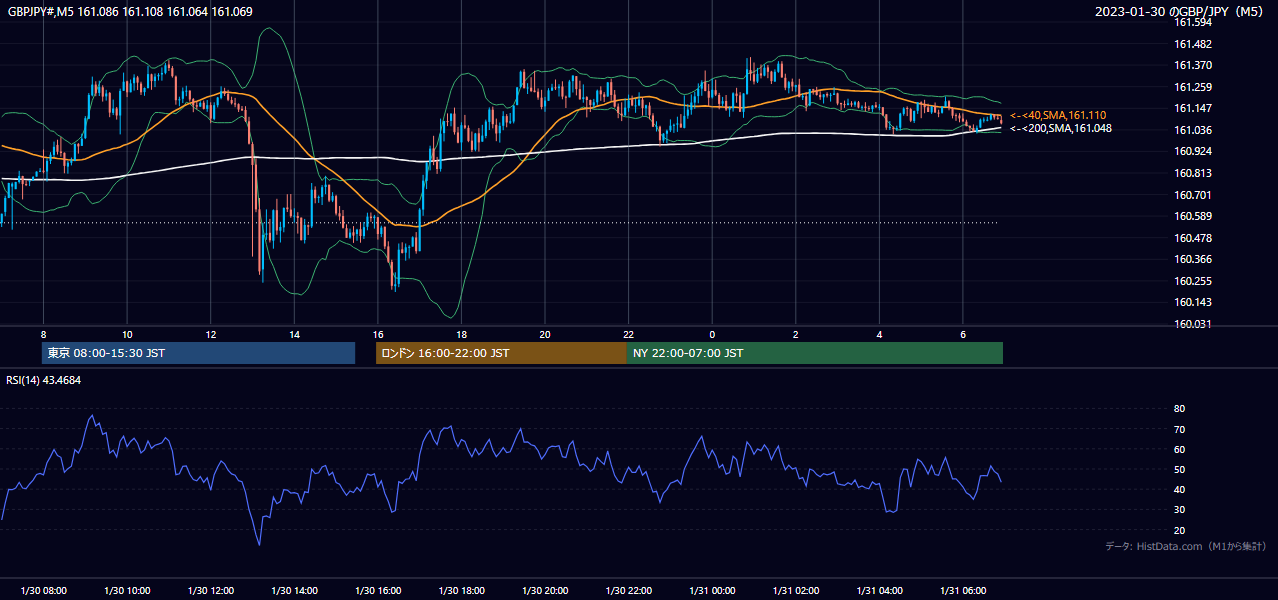Click price axis value 160.031

coord(1193,324)
